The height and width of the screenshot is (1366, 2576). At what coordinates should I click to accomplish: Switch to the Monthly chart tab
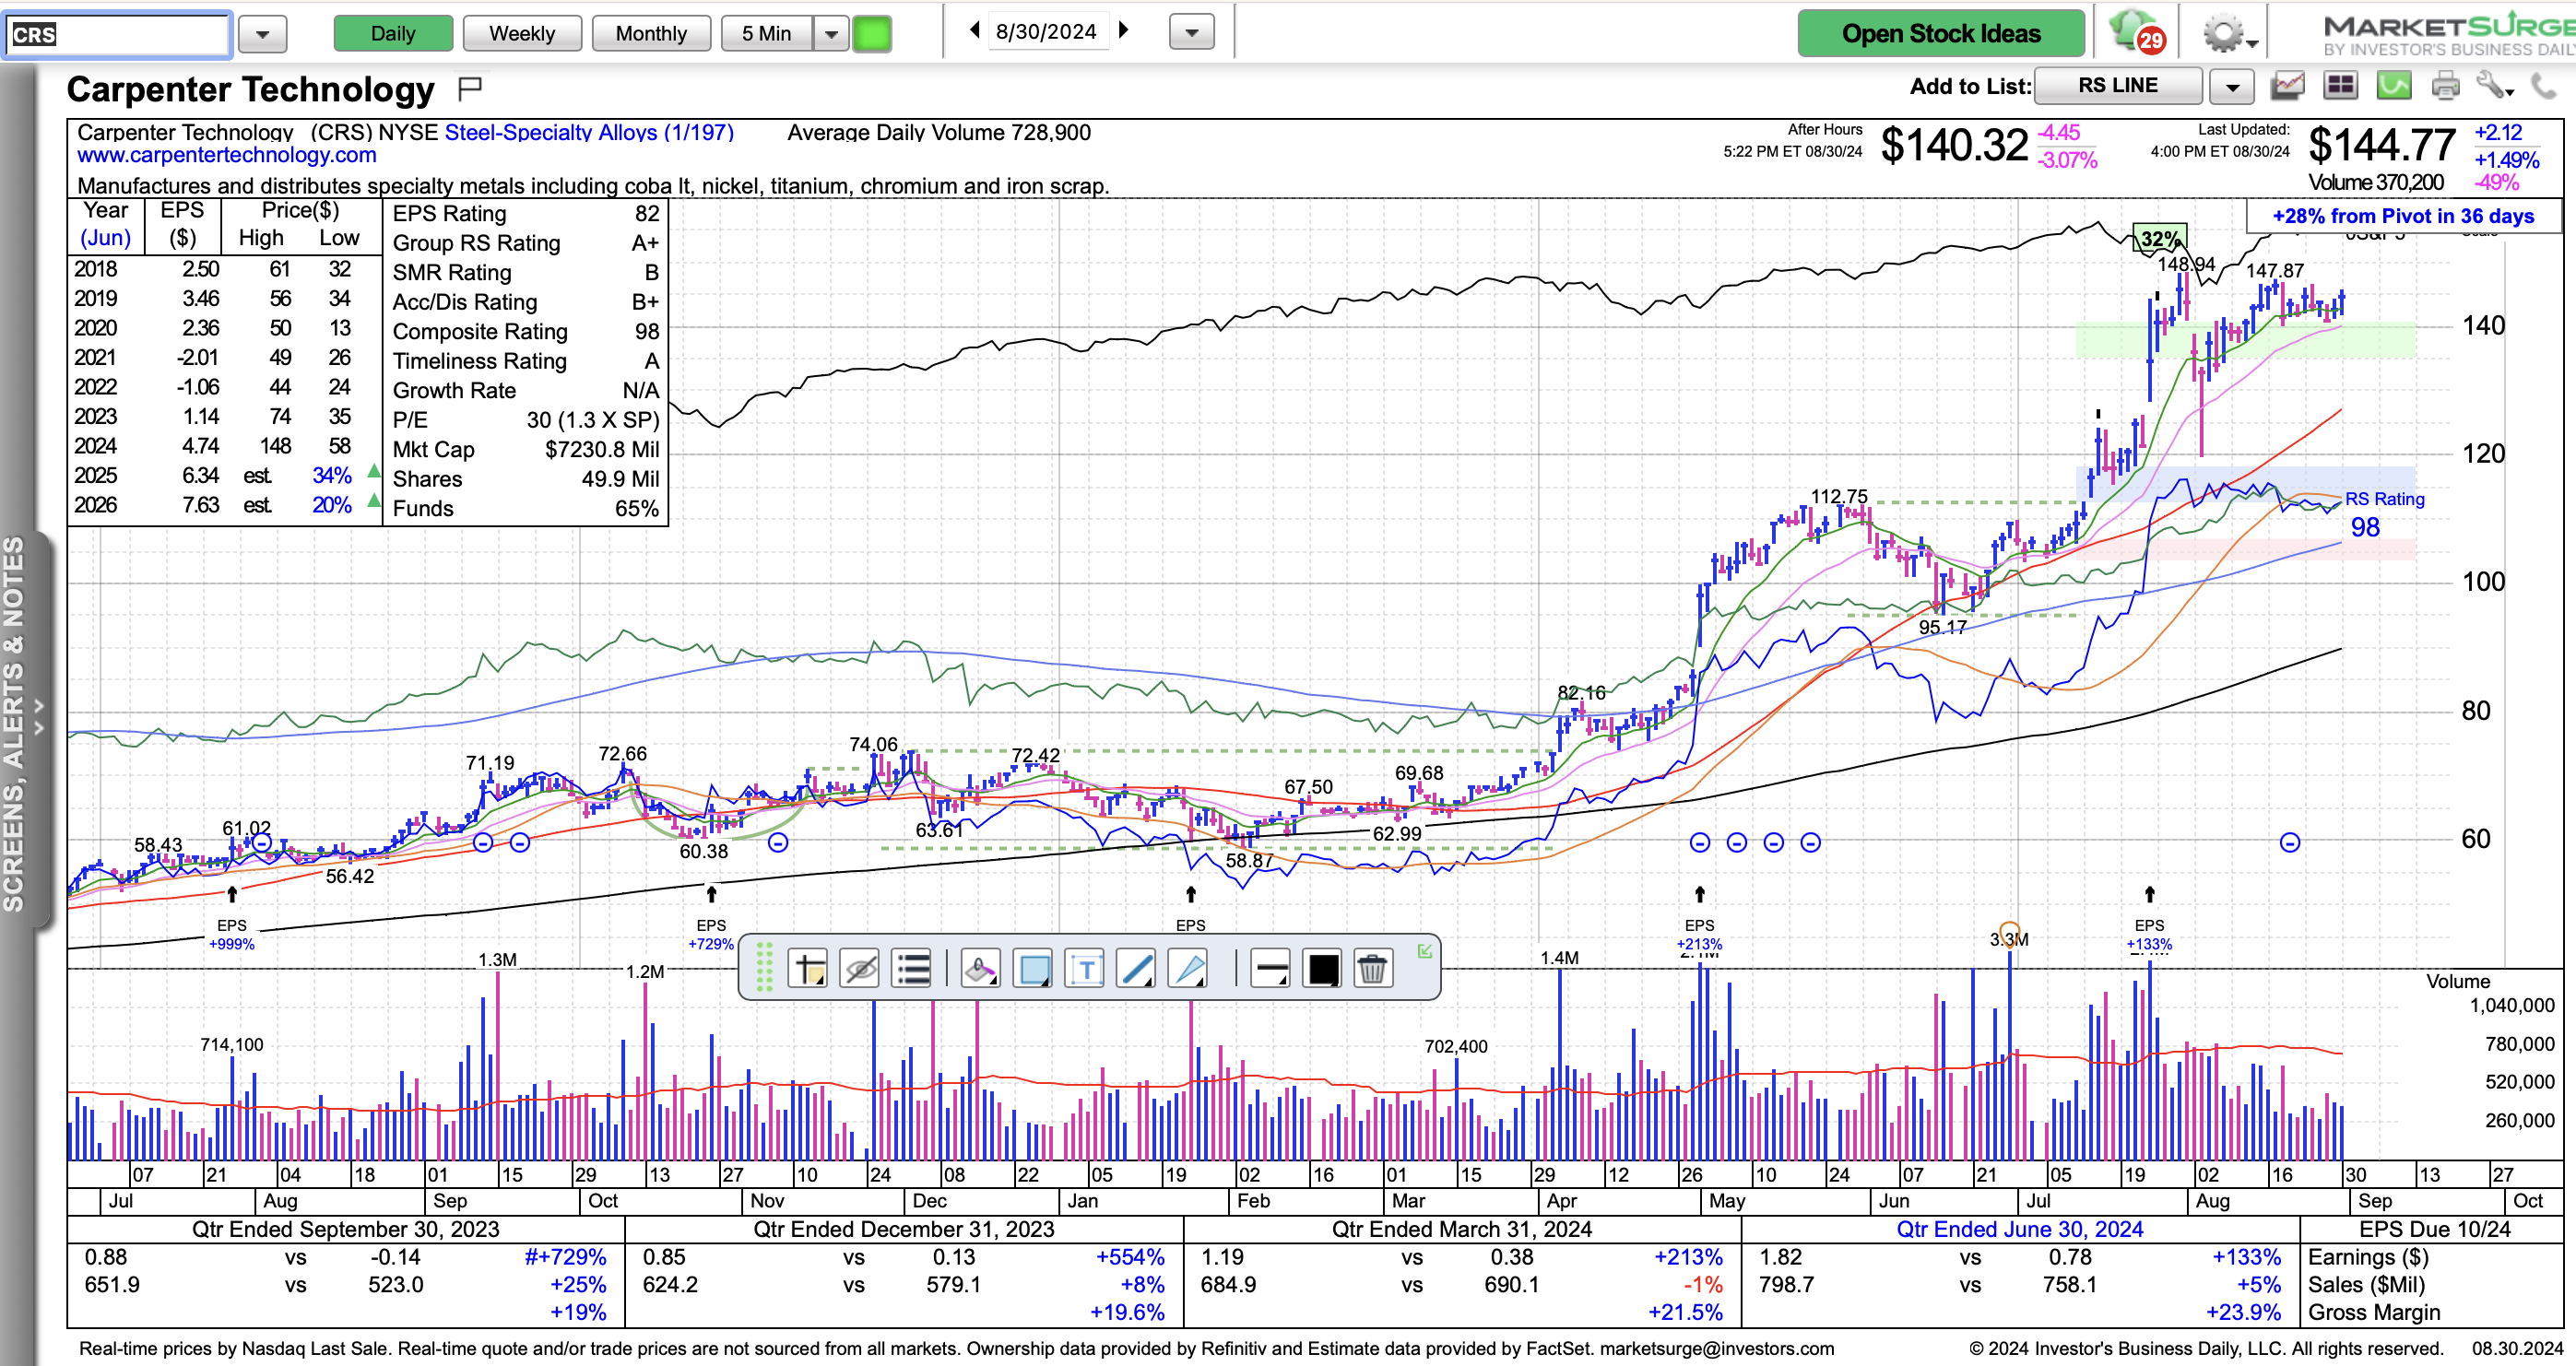[x=651, y=34]
